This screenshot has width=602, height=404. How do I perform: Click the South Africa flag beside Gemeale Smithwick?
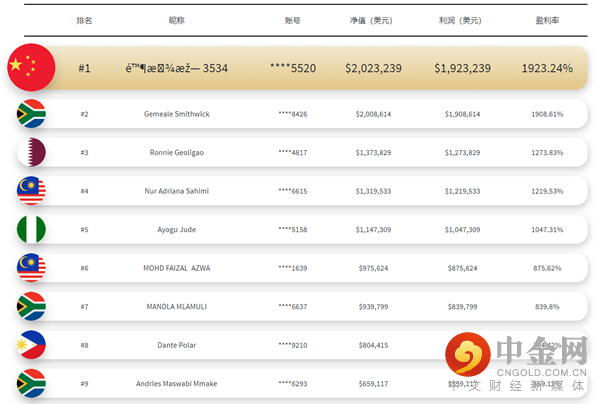[x=31, y=114]
